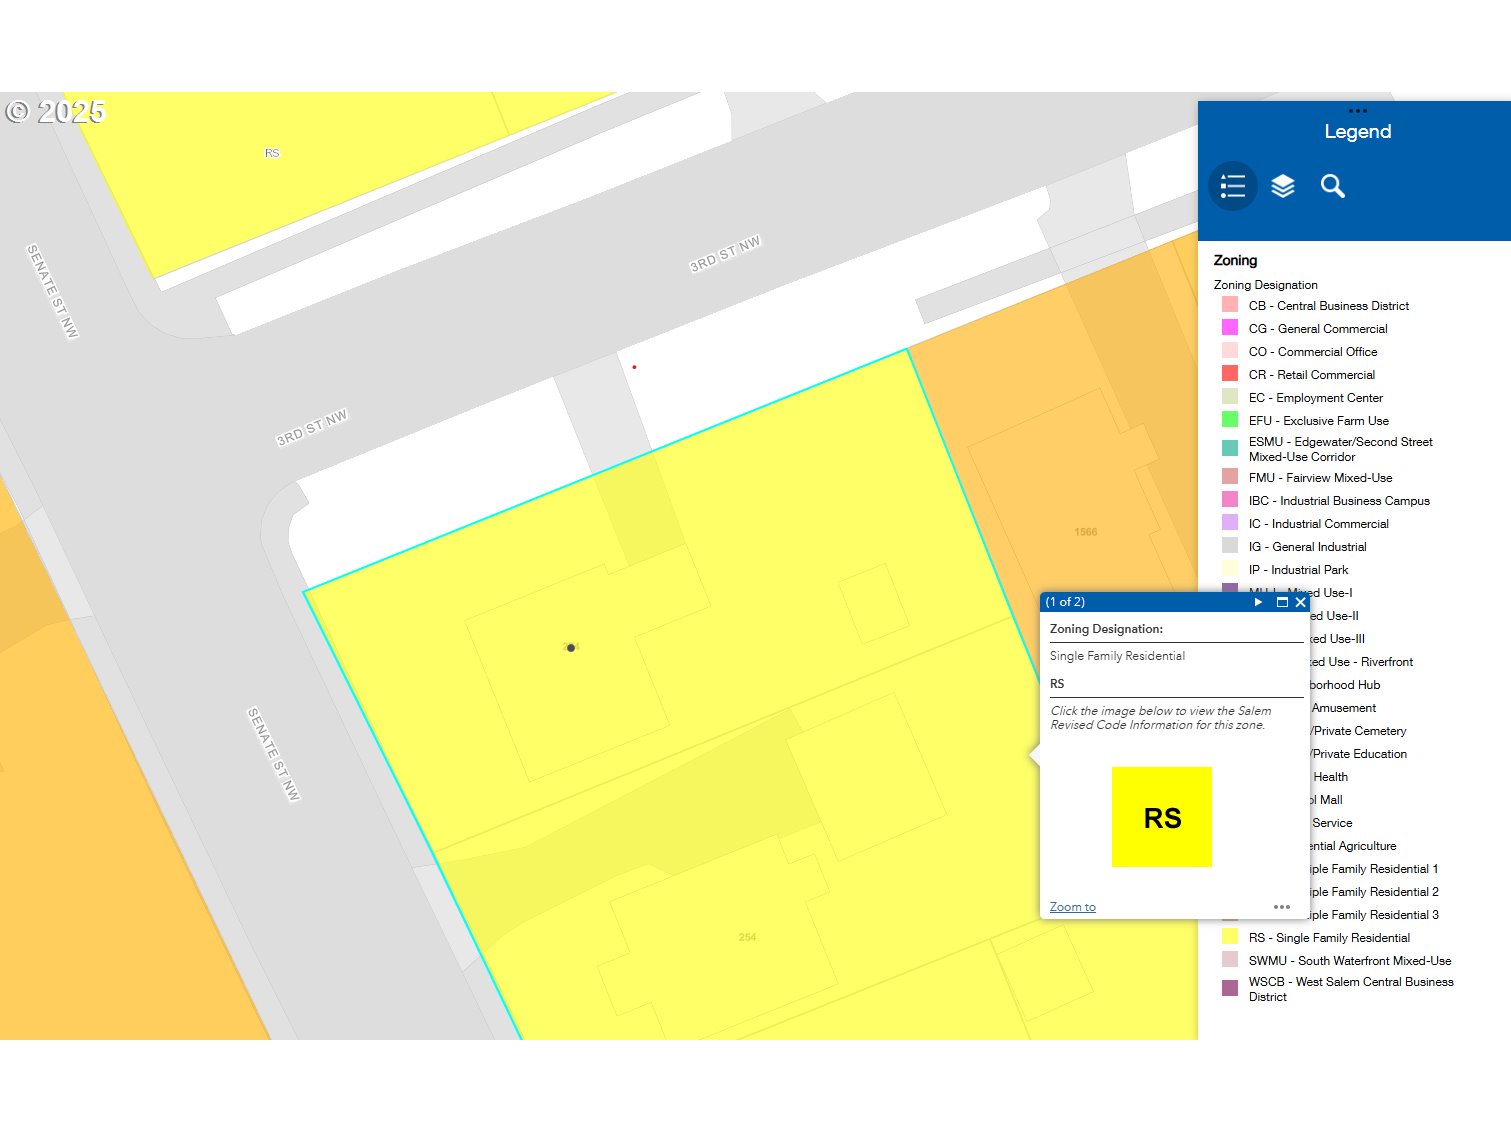Maximize the zoning popup window

(1282, 602)
